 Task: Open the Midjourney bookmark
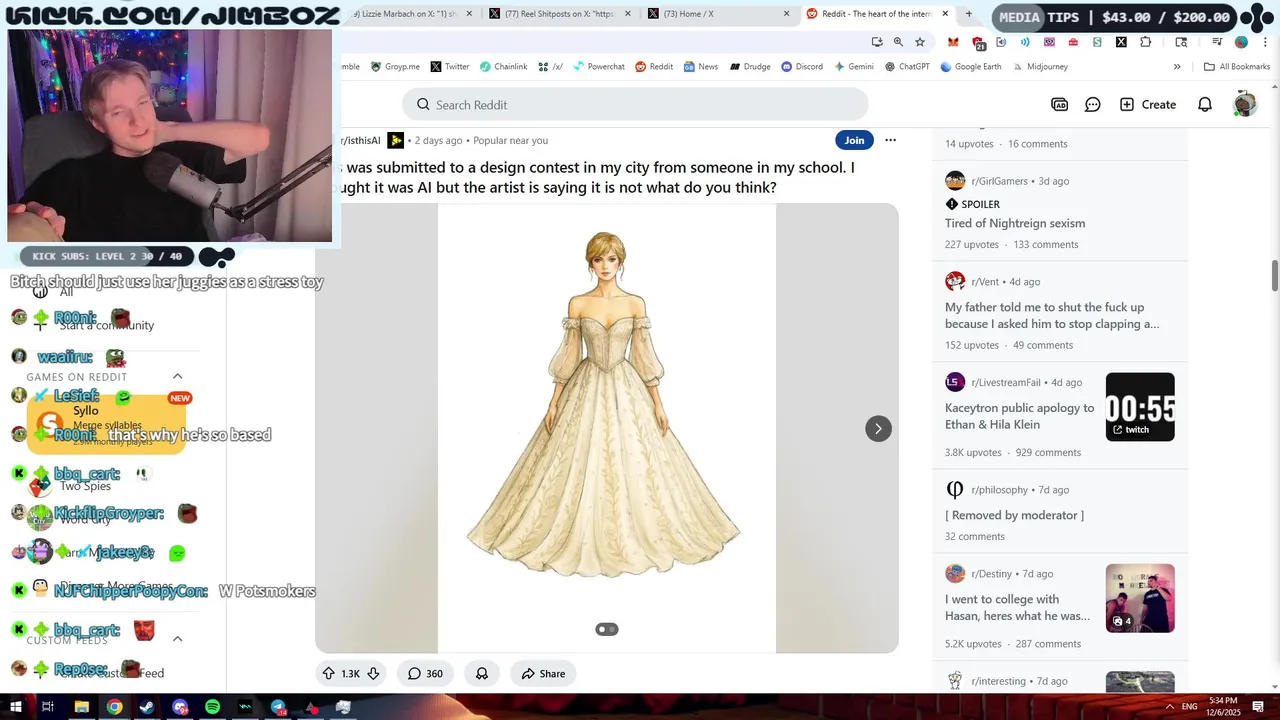tap(1039, 67)
